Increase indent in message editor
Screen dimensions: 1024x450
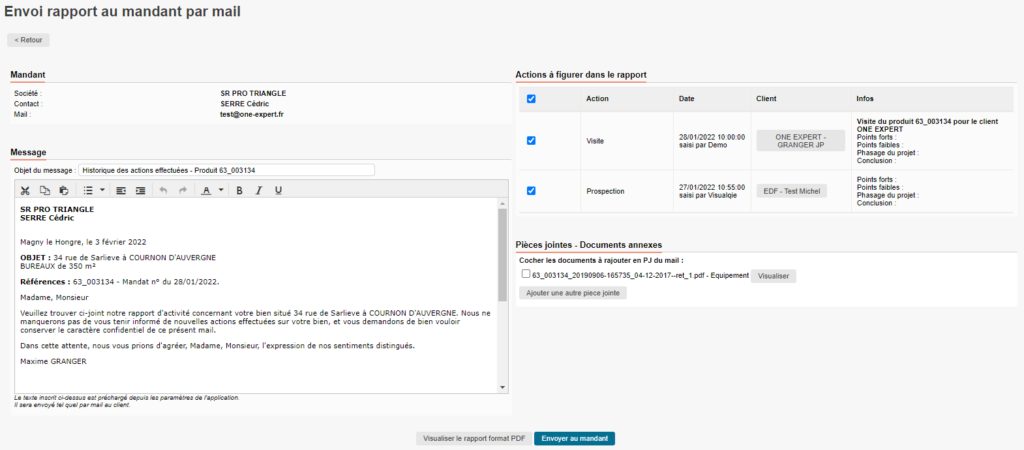pos(140,190)
